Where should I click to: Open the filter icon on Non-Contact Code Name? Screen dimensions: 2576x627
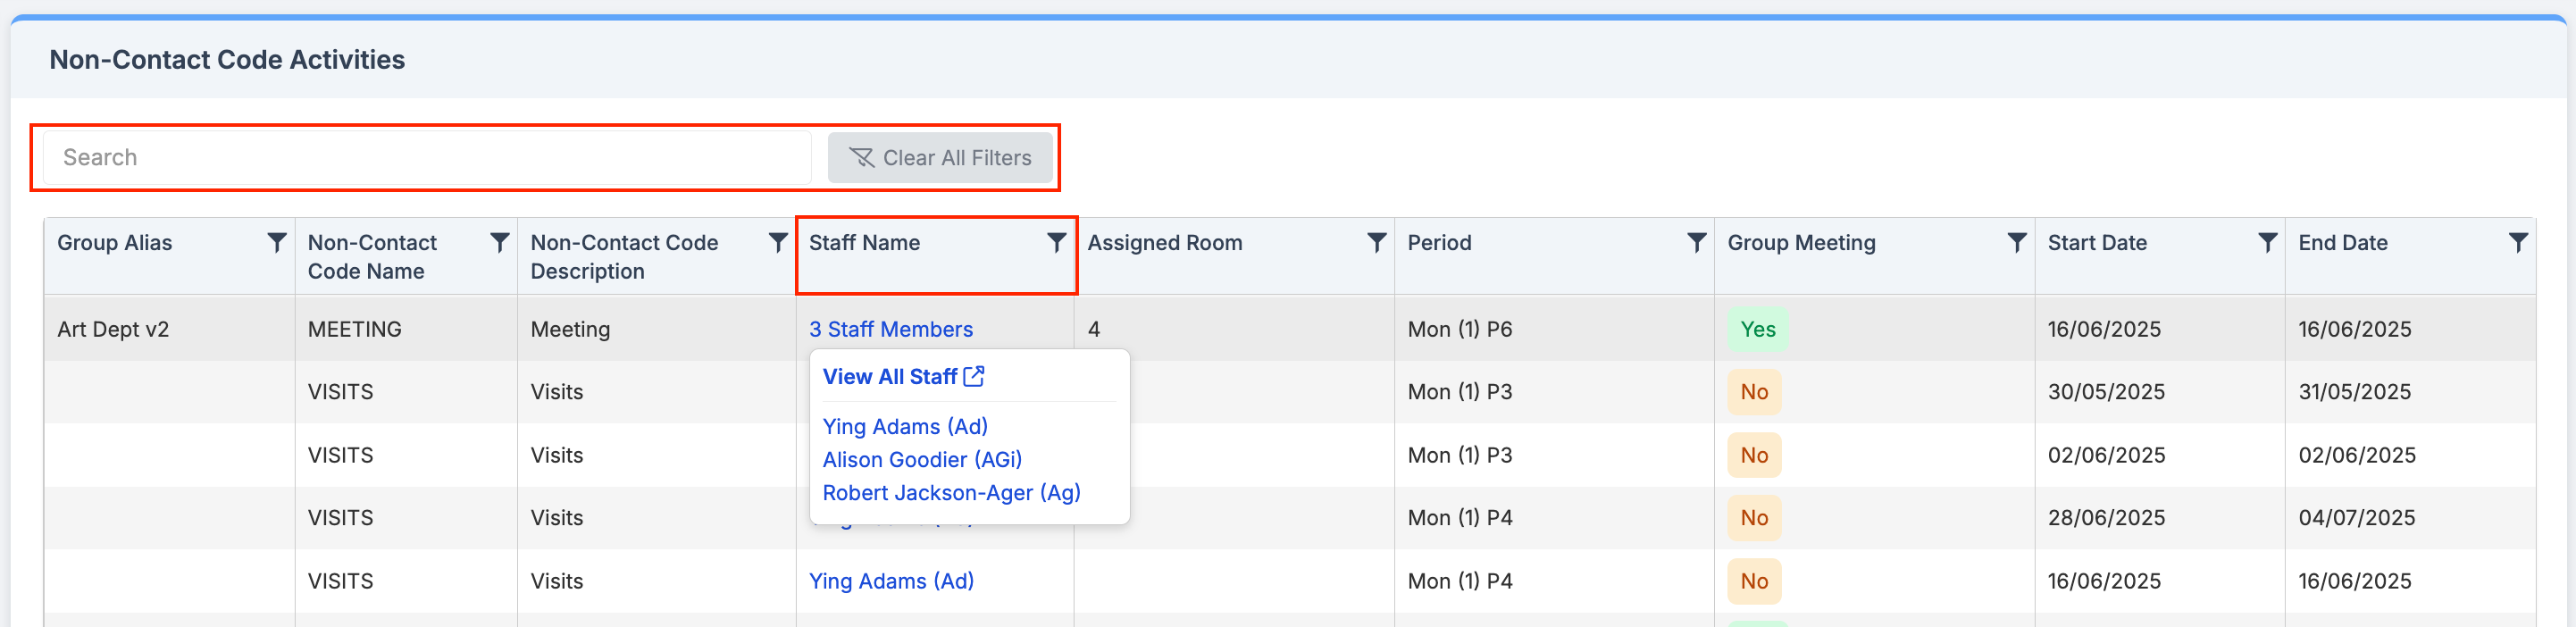pos(499,241)
